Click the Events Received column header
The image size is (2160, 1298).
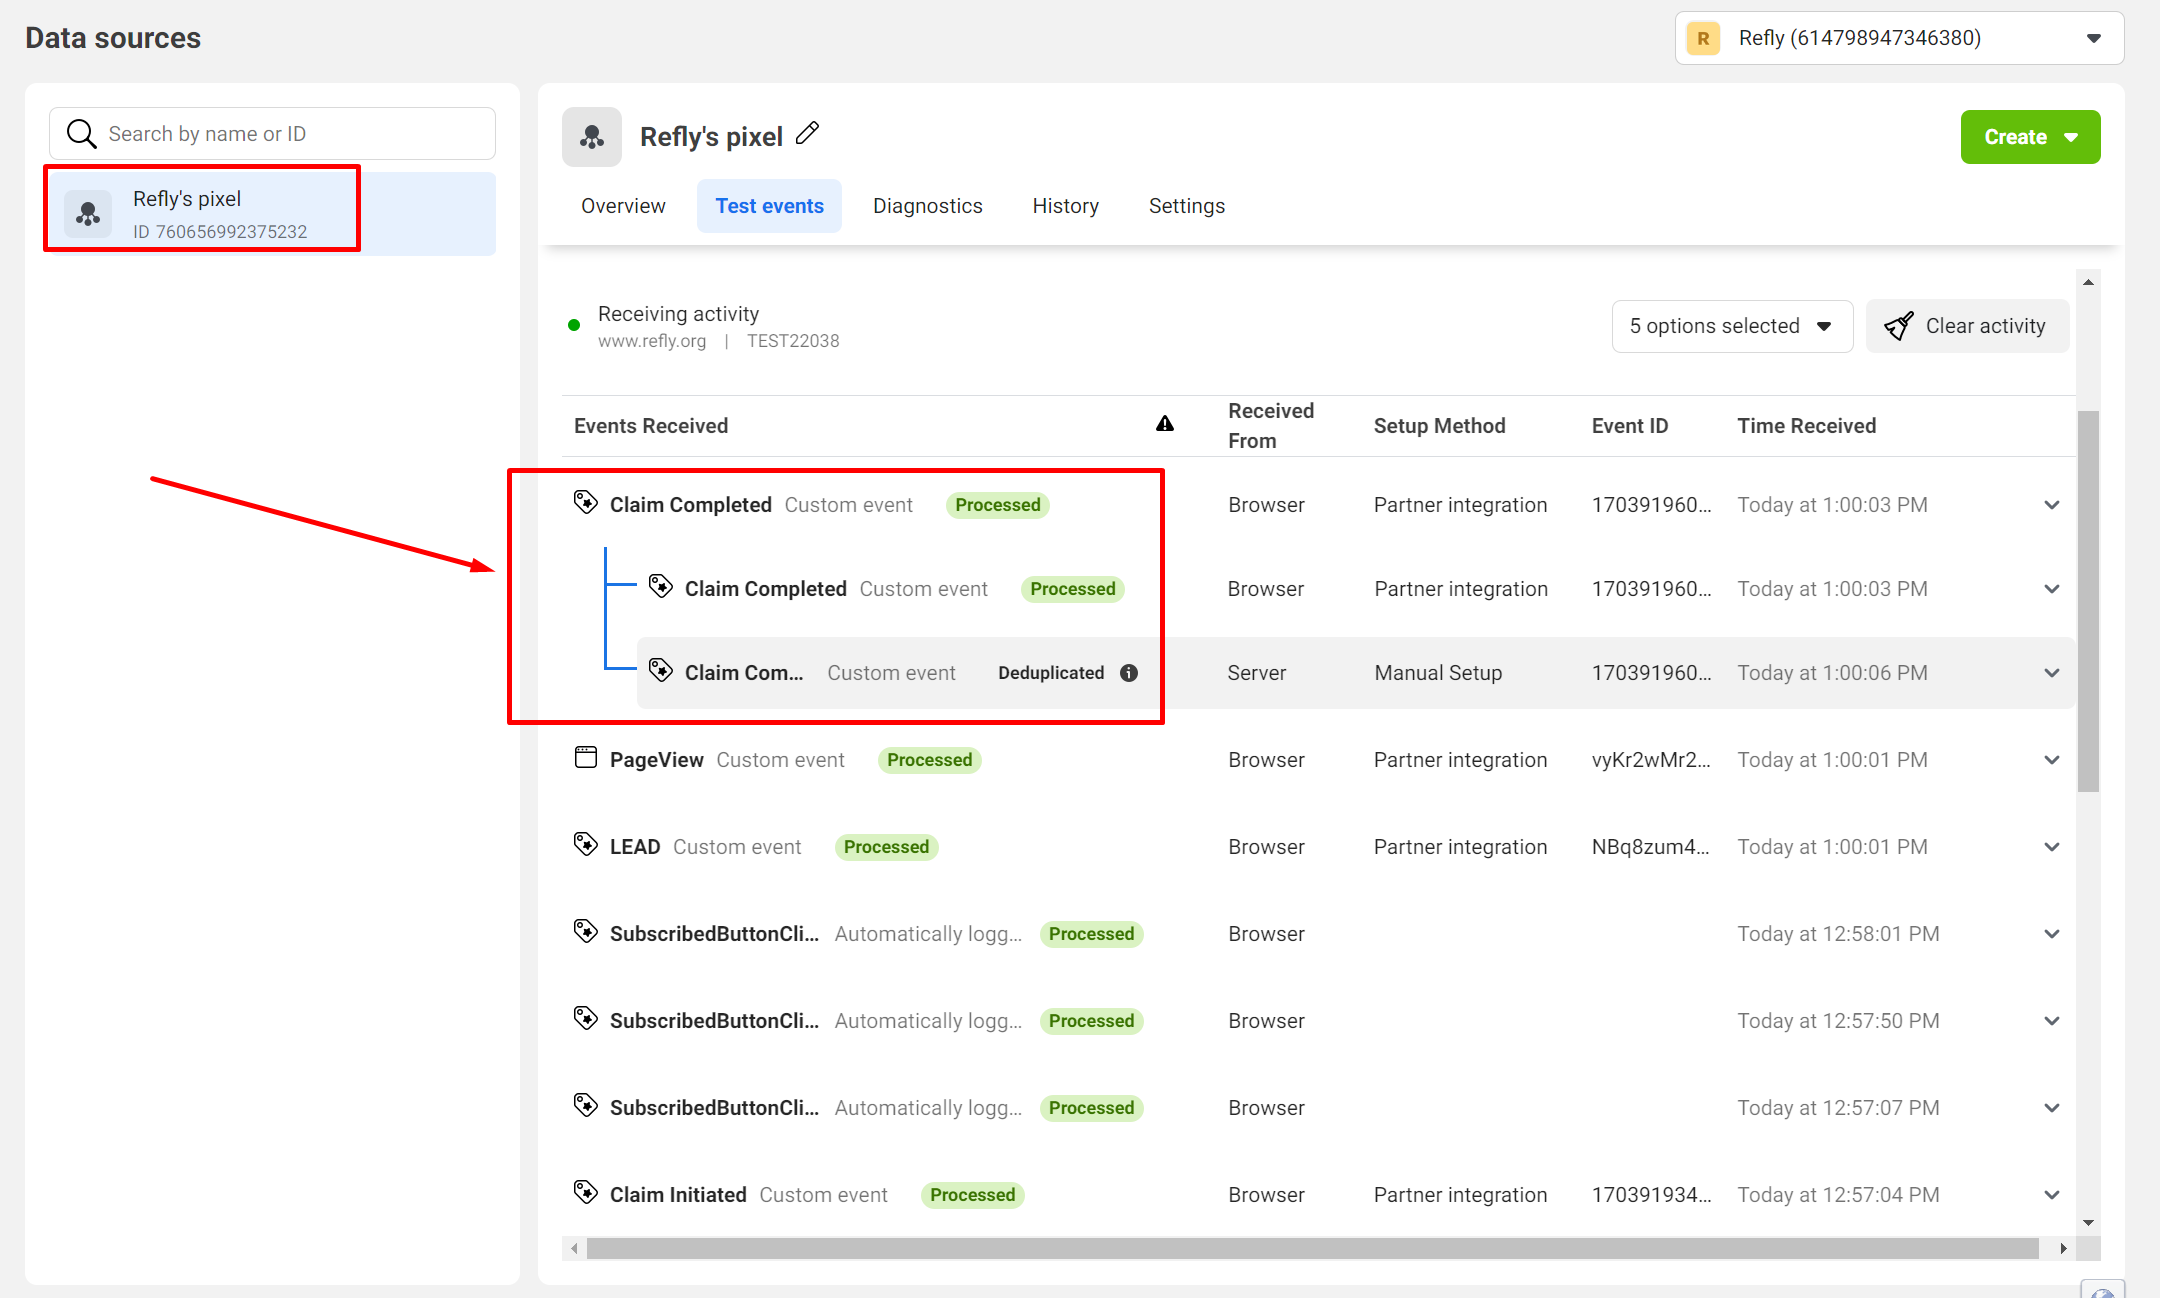[x=651, y=426]
